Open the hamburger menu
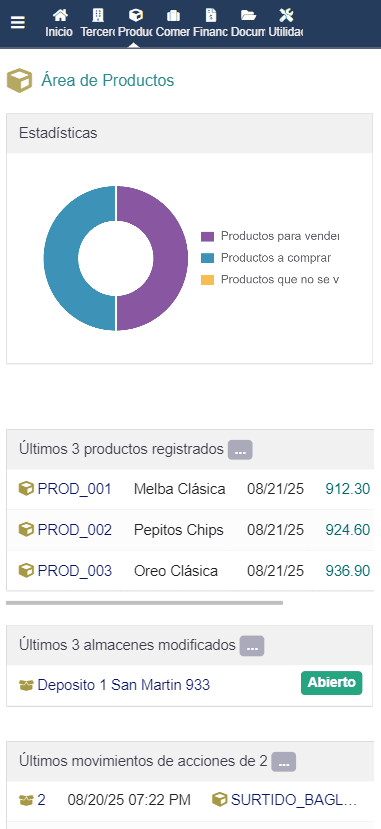The width and height of the screenshot is (381, 829). click(18, 23)
